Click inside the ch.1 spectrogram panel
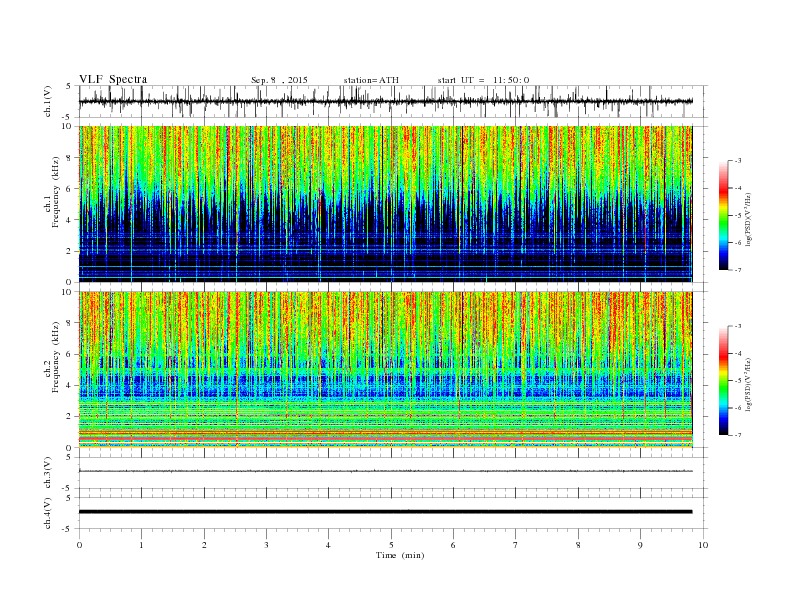Image resolution: width=792 pixels, height=612 pixels. pyautogui.click(x=385, y=204)
